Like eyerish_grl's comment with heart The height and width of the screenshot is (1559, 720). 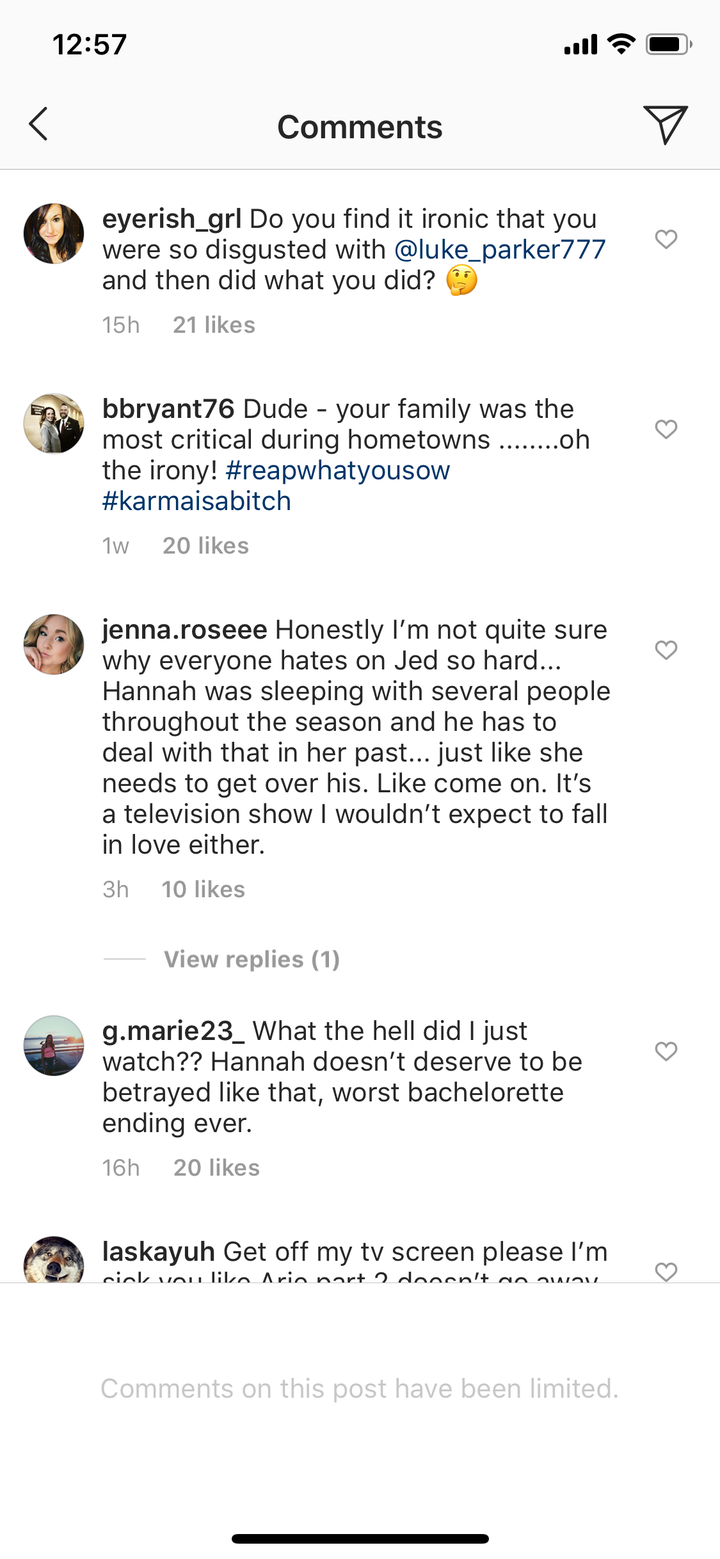tap(666, 239)
